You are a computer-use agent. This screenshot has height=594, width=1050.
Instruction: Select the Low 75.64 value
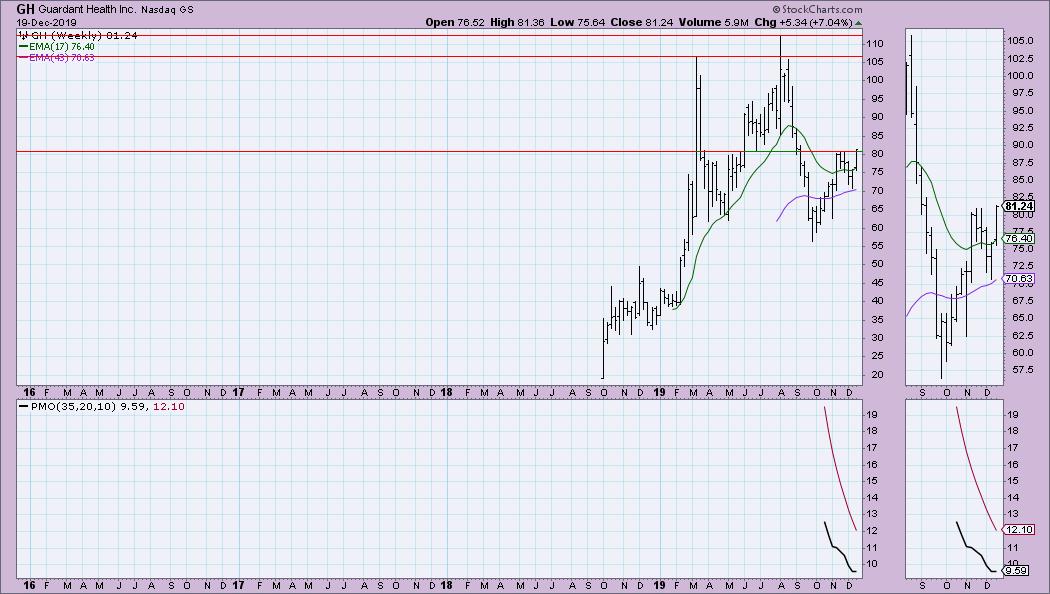point(577,22)
